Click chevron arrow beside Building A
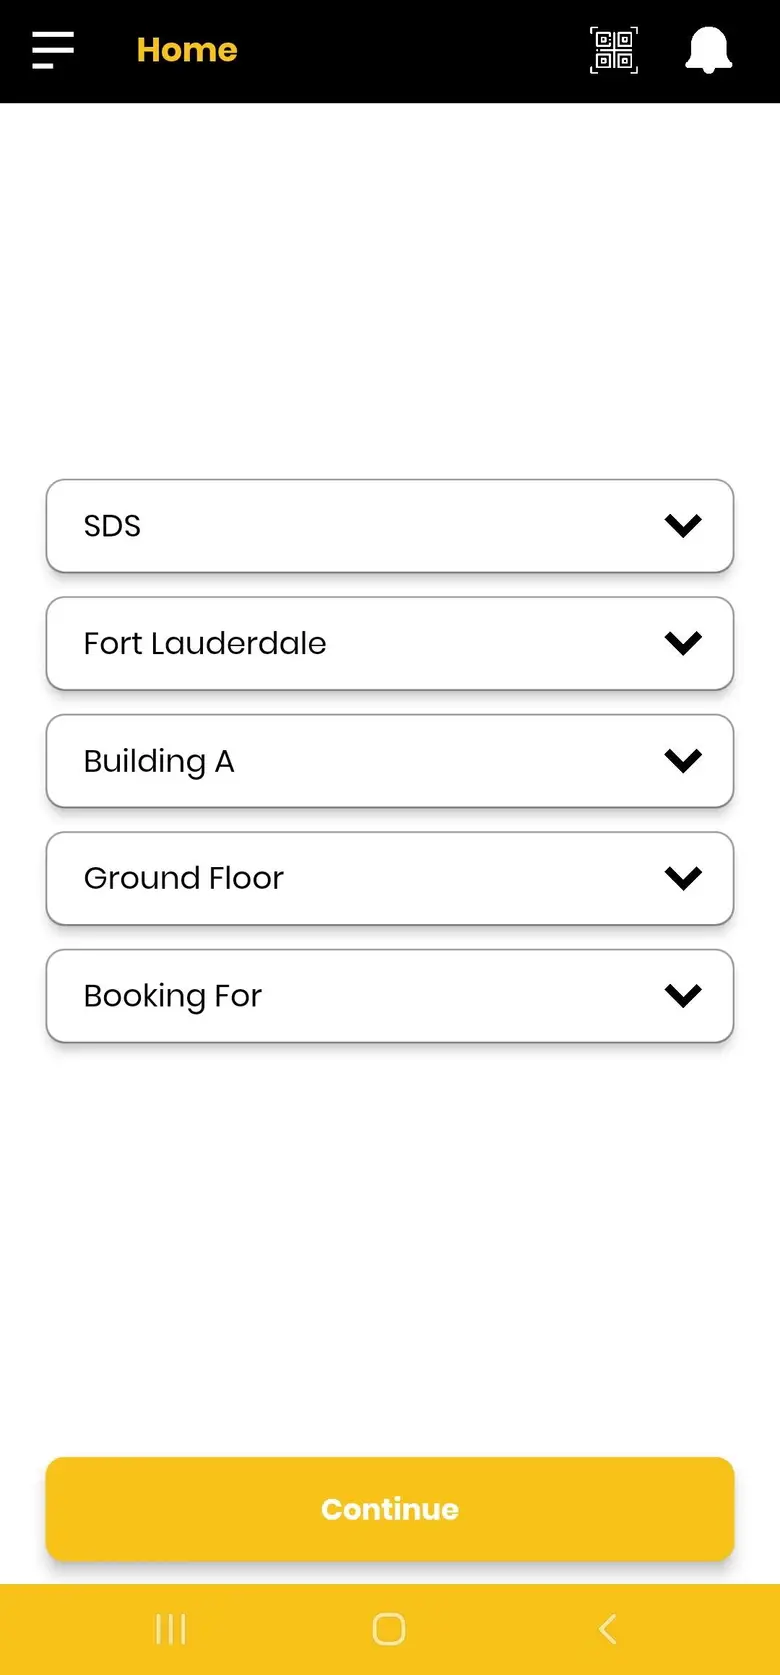 683,761
